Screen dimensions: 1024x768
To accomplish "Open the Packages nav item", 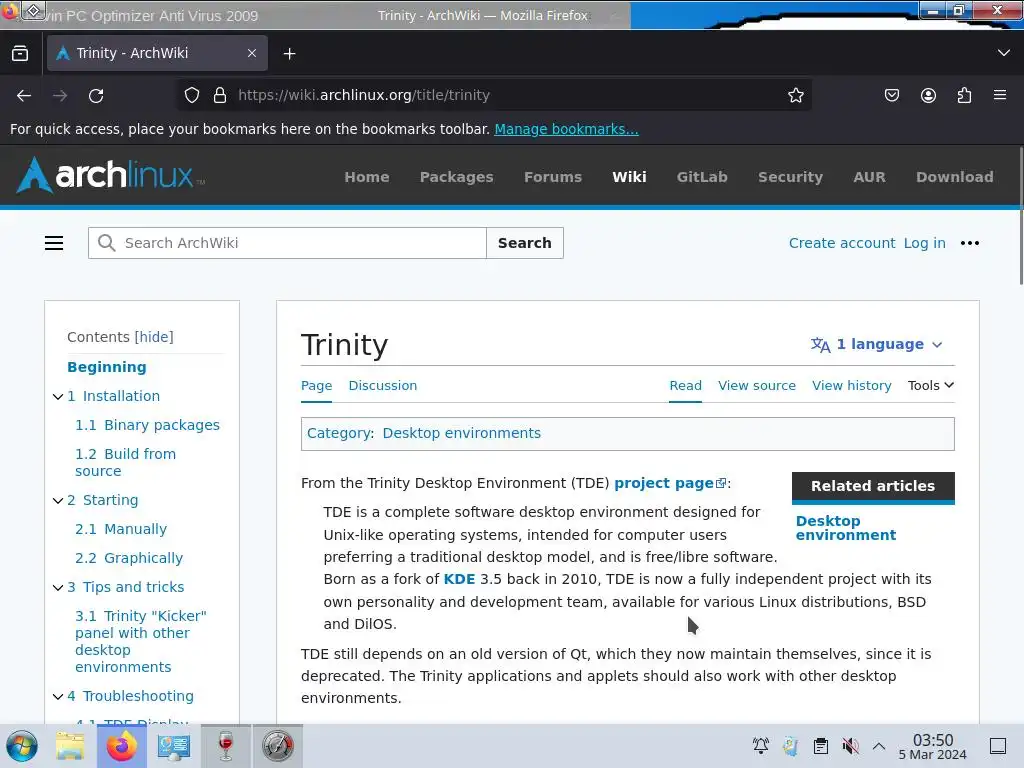I will click(456, 177).
